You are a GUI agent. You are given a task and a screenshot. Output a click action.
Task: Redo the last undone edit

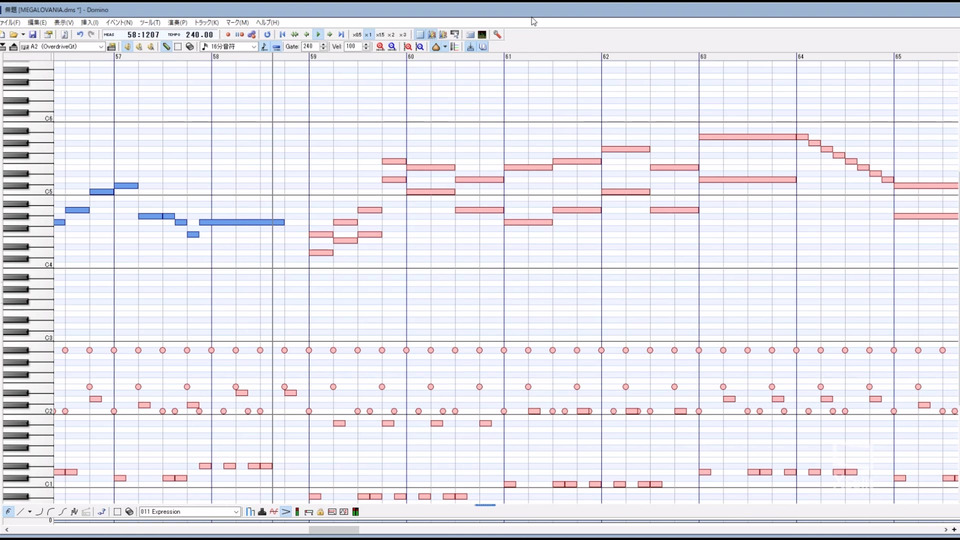[91, 35]
